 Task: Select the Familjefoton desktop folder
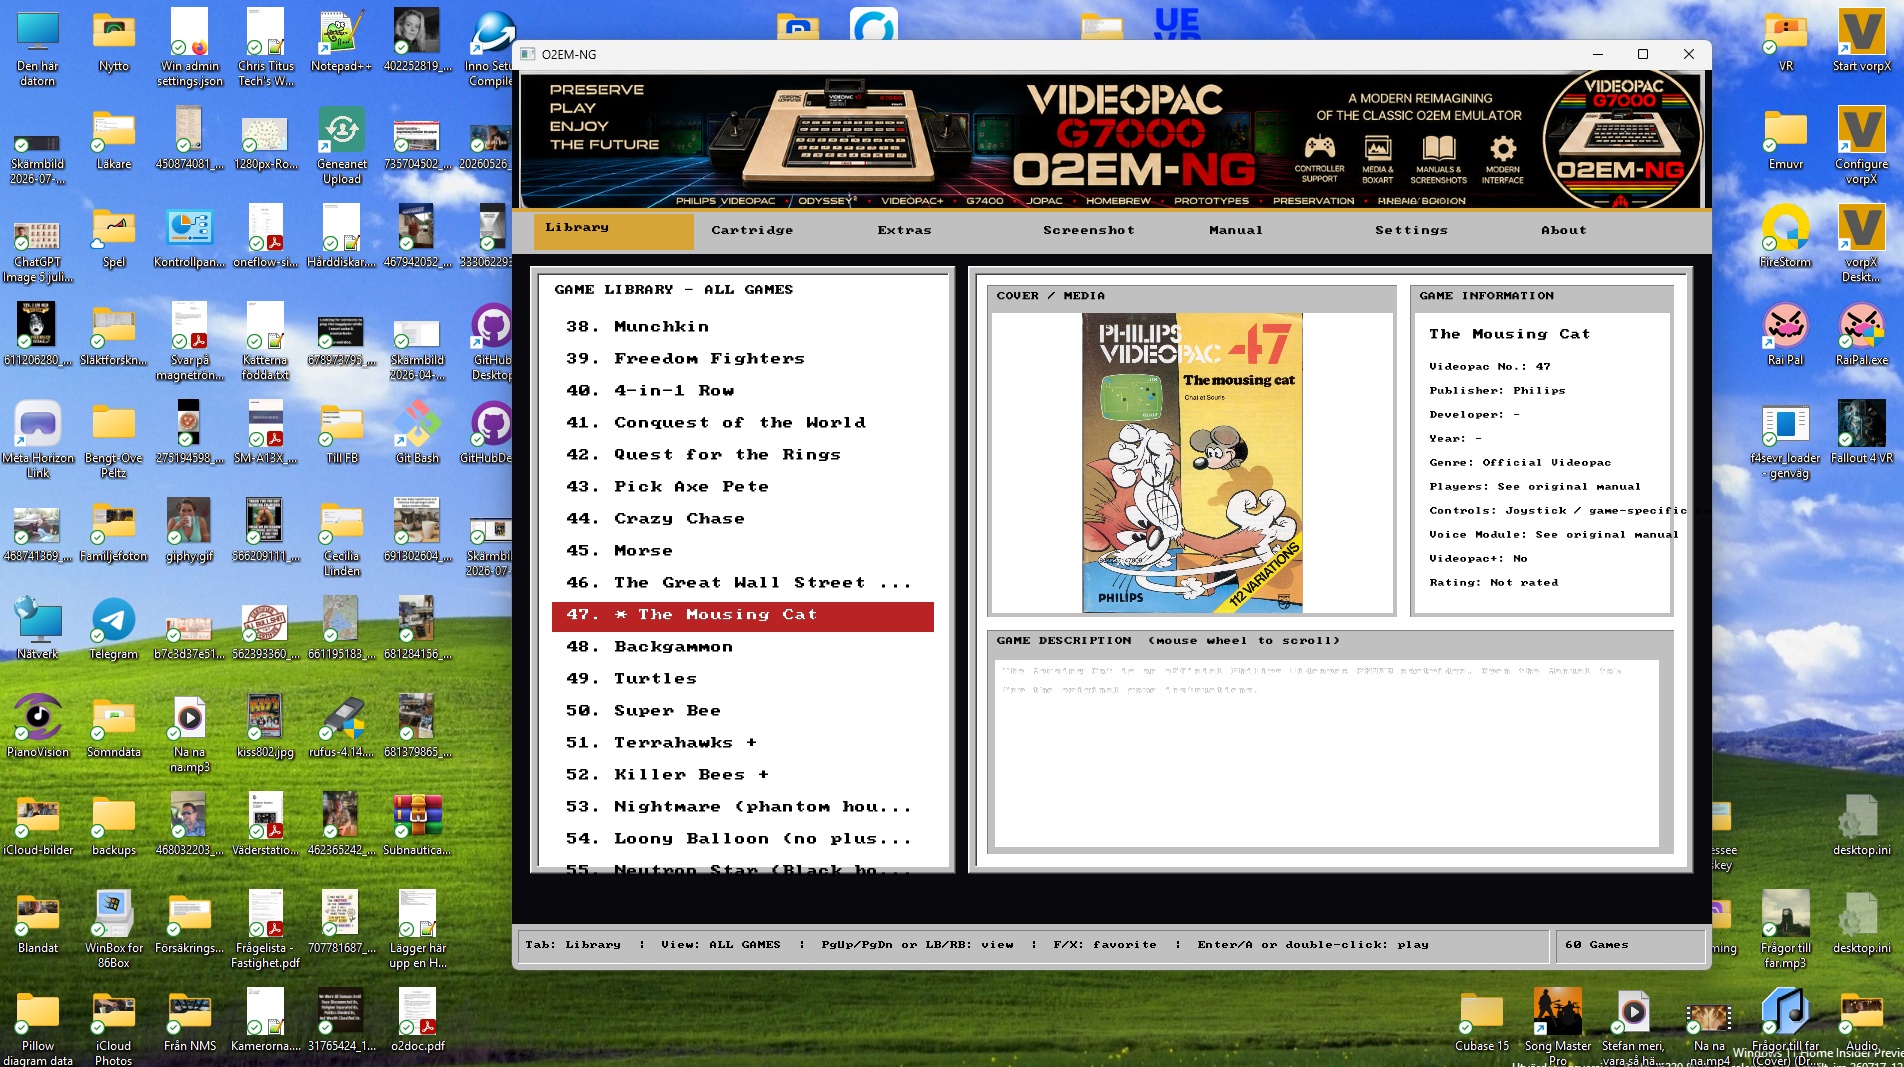114,532
